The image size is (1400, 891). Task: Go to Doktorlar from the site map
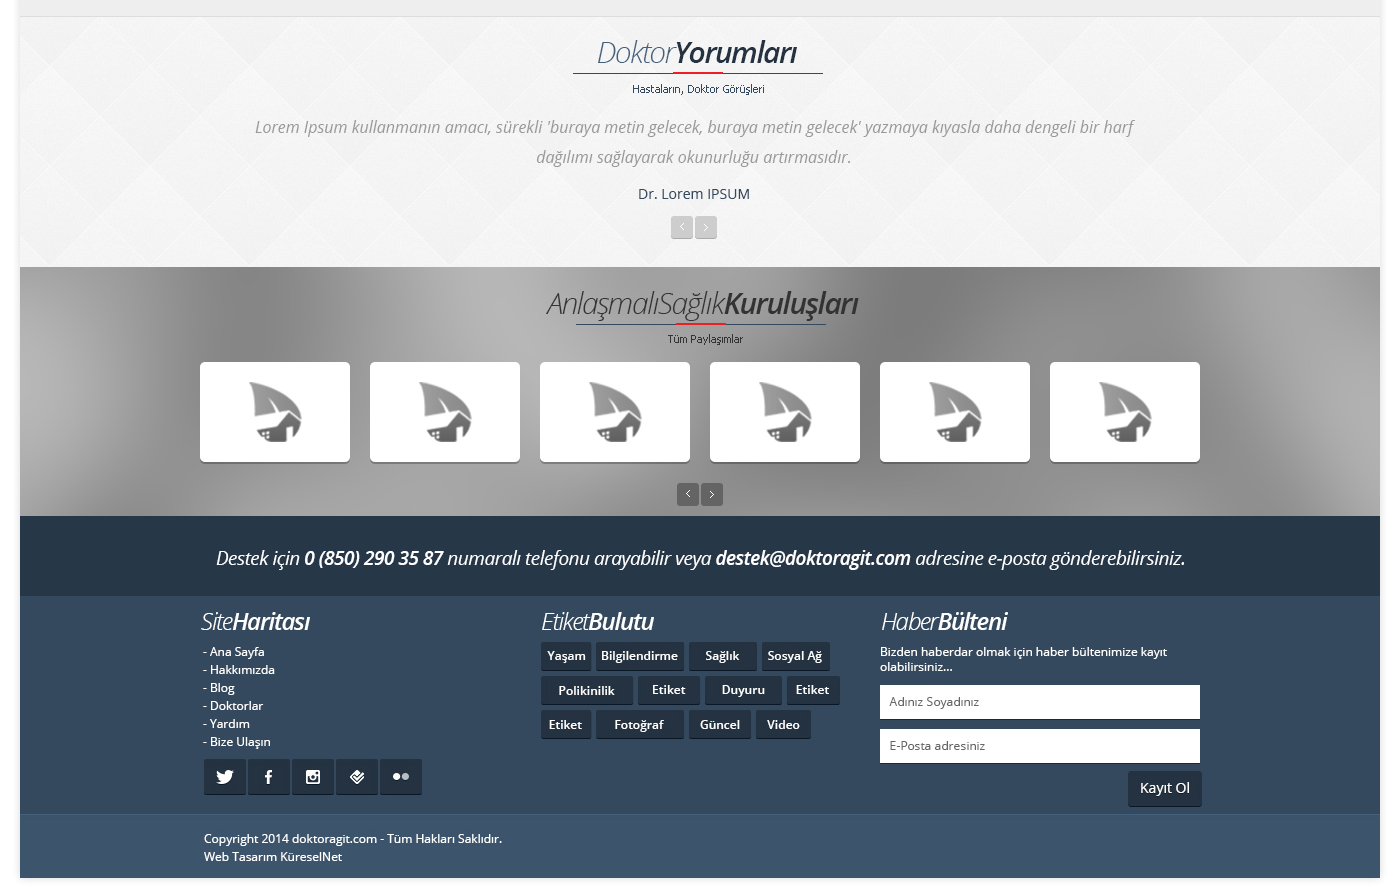click(x=236, y=706)
